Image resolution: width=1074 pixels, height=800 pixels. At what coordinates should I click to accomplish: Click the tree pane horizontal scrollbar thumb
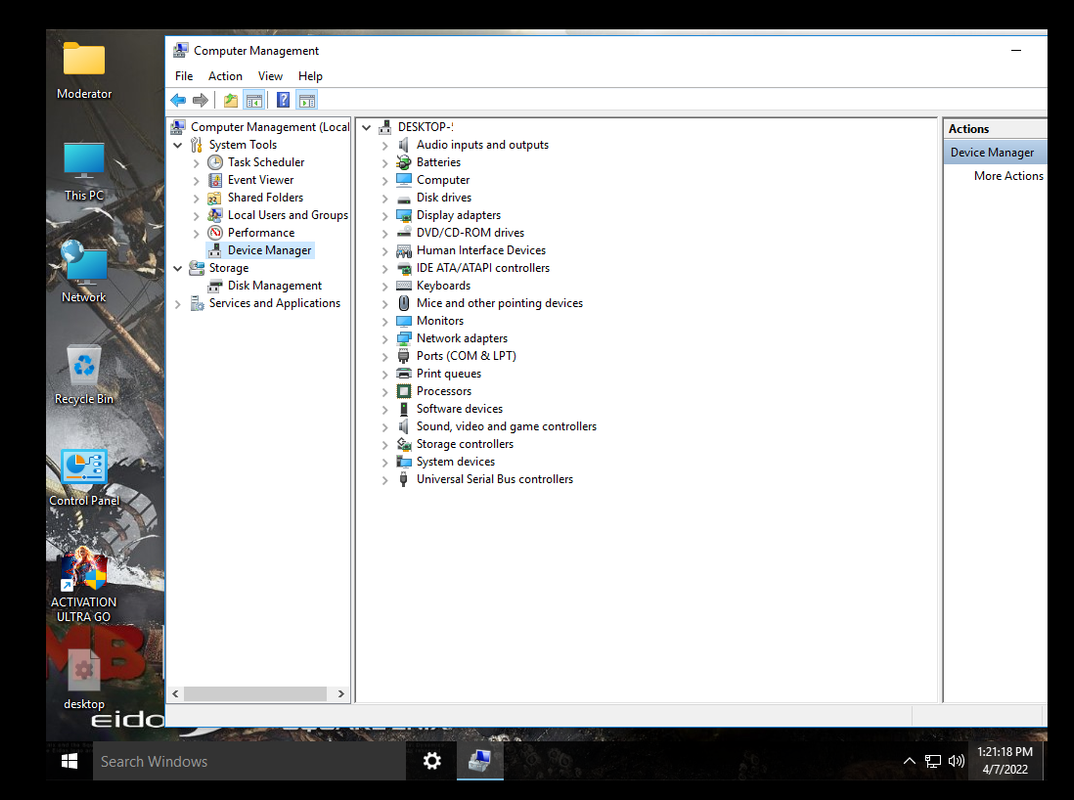pyautogui.click(x=255, y=694)
